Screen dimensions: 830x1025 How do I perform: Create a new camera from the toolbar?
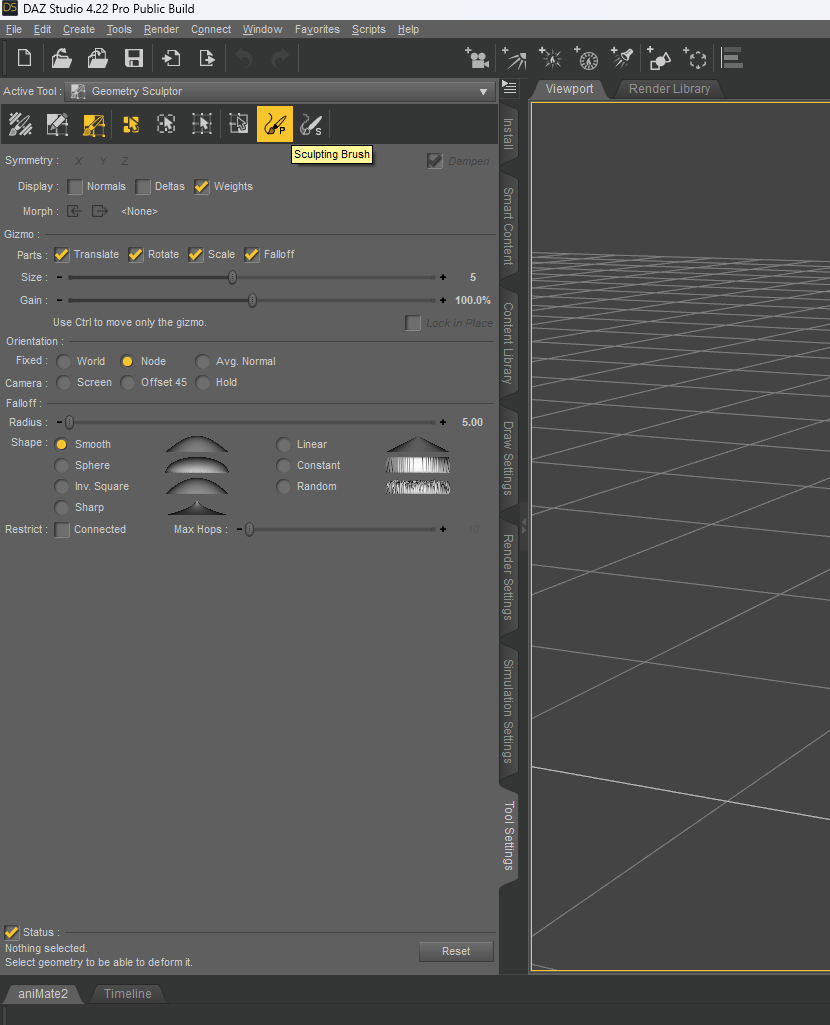[476, 58]
